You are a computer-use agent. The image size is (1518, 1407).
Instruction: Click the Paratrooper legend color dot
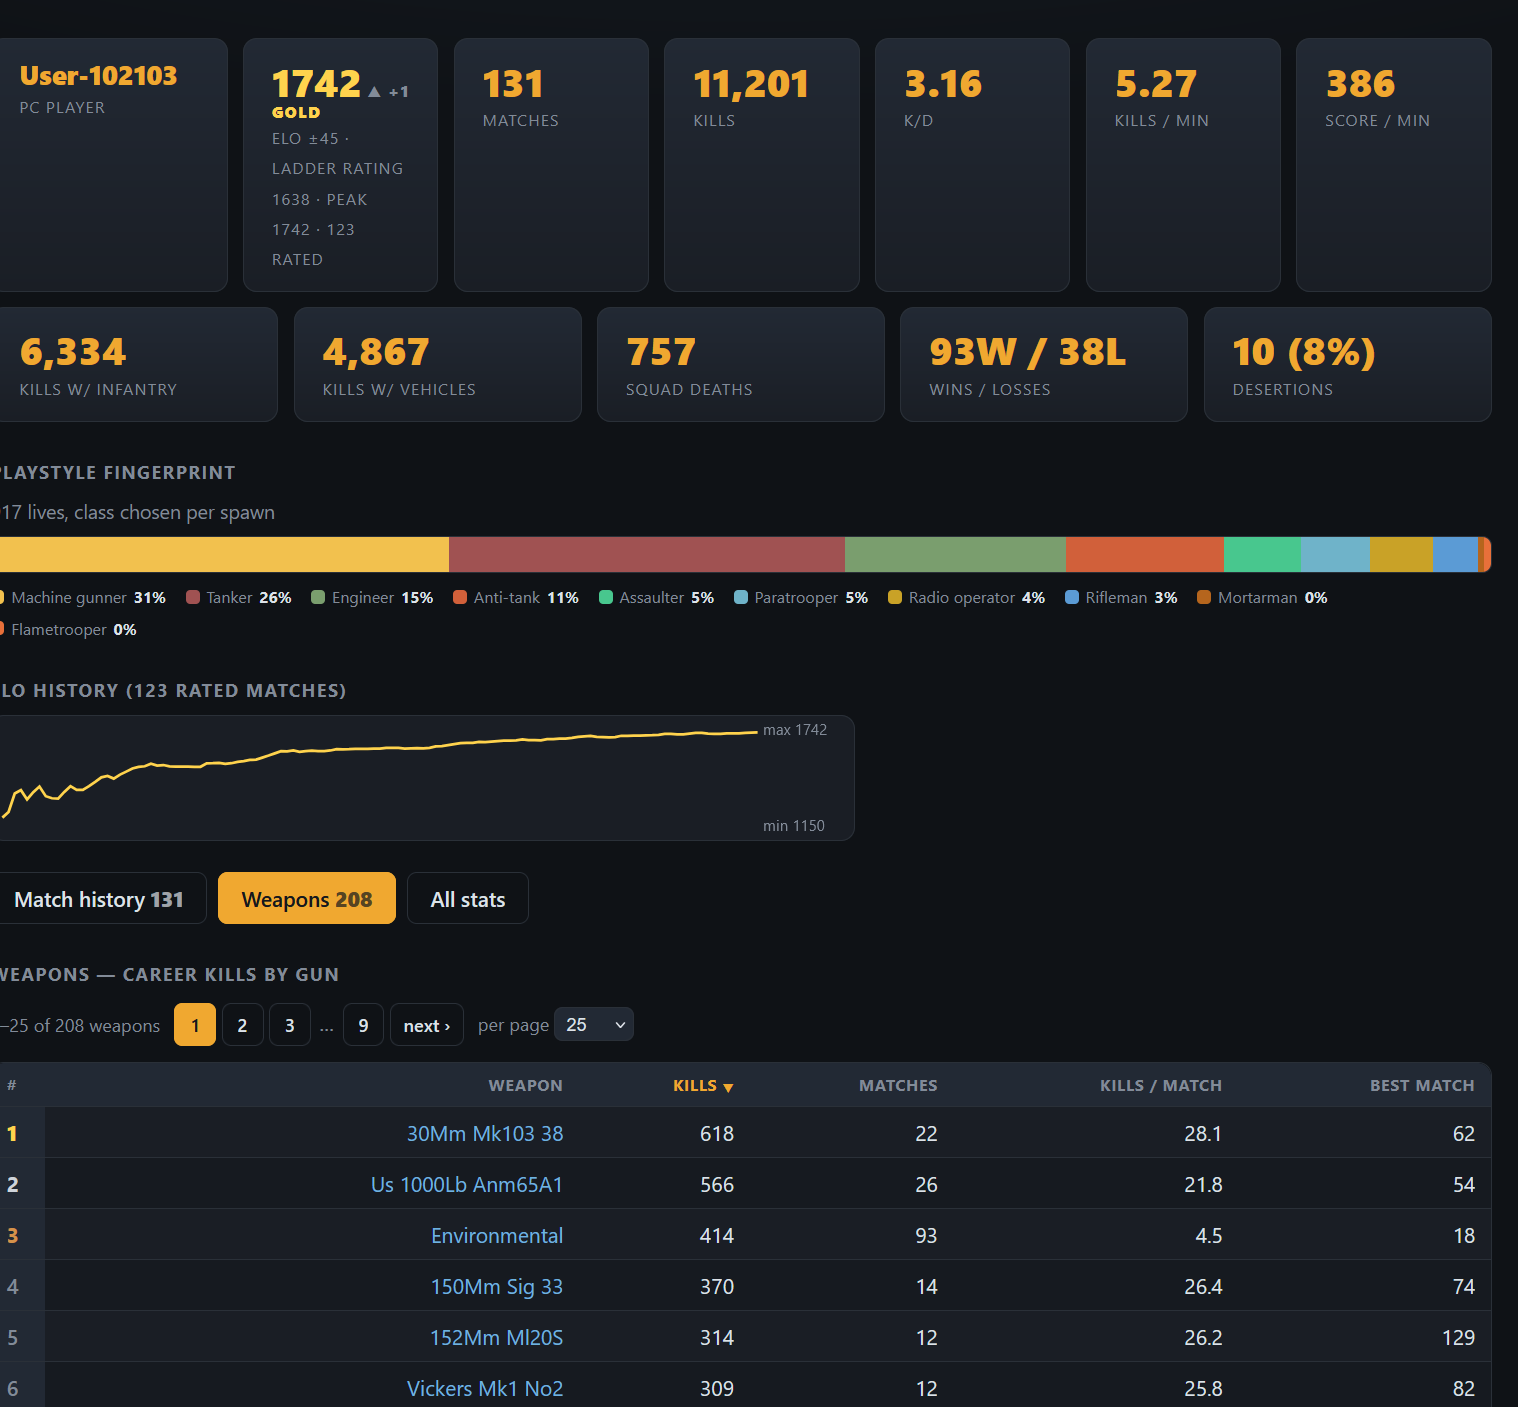tap(741, 597)
